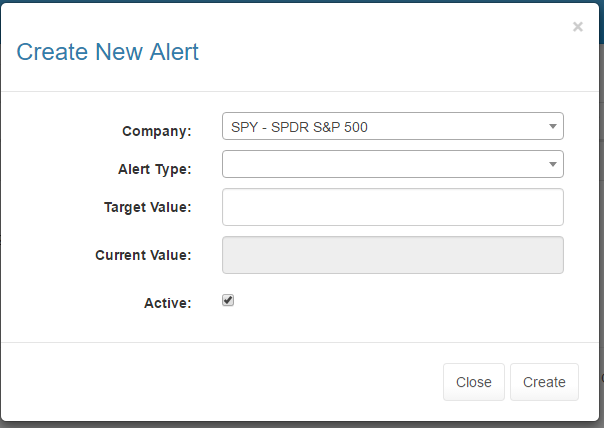Click the Alert Type dropdown arrow
The image size is (604, 428).
[552, 165]
